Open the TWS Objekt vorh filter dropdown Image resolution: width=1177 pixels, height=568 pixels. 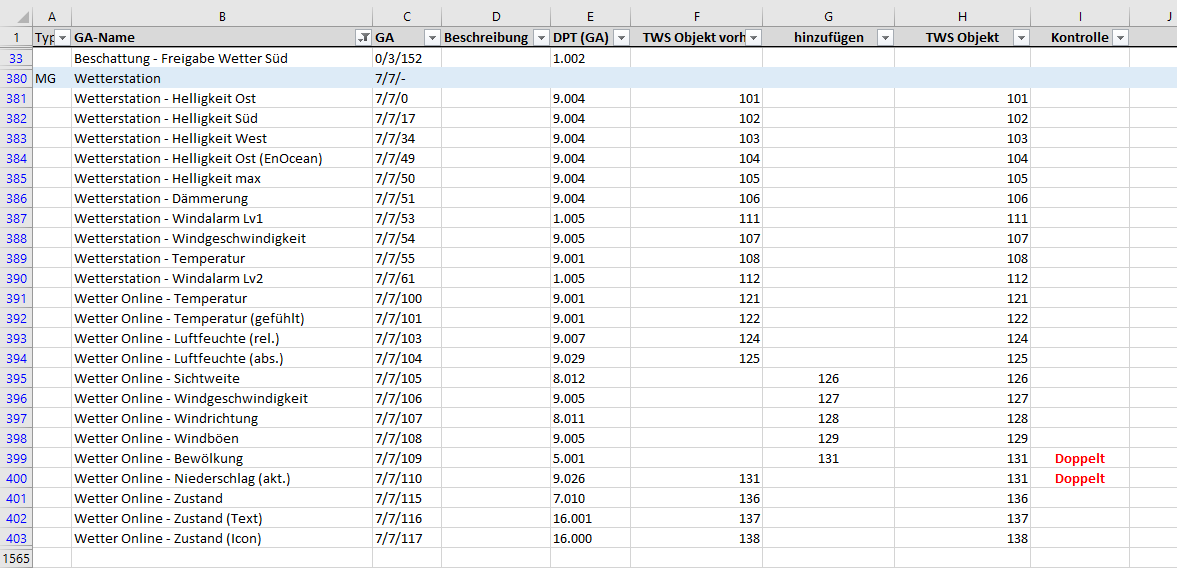(x=754, y=38)
